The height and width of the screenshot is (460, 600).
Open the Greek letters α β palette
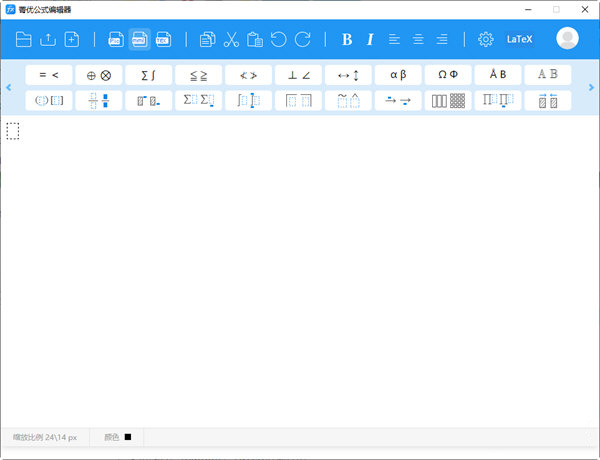coord(399,75)
